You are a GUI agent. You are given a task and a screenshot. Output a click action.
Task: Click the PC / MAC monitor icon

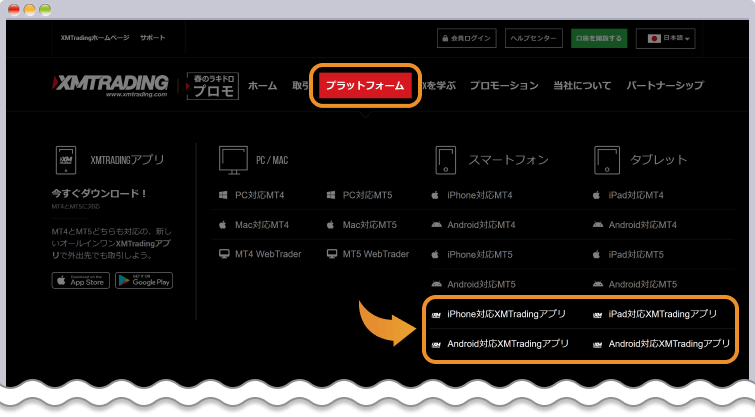point(234,160)
